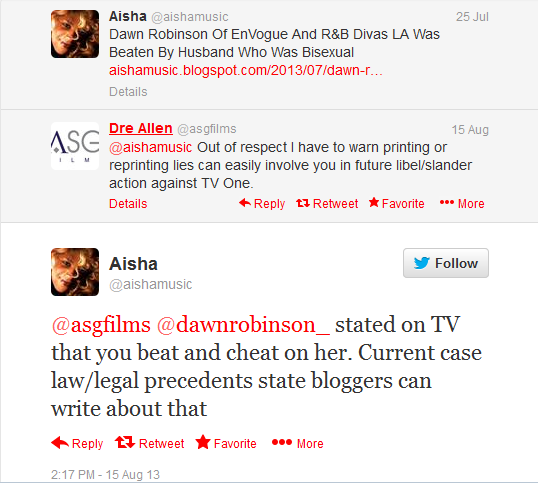The image size is (538, 483).
Task: Expand Details on Aisha's 25 Jul tweet
Action: (x=128, y=92)
